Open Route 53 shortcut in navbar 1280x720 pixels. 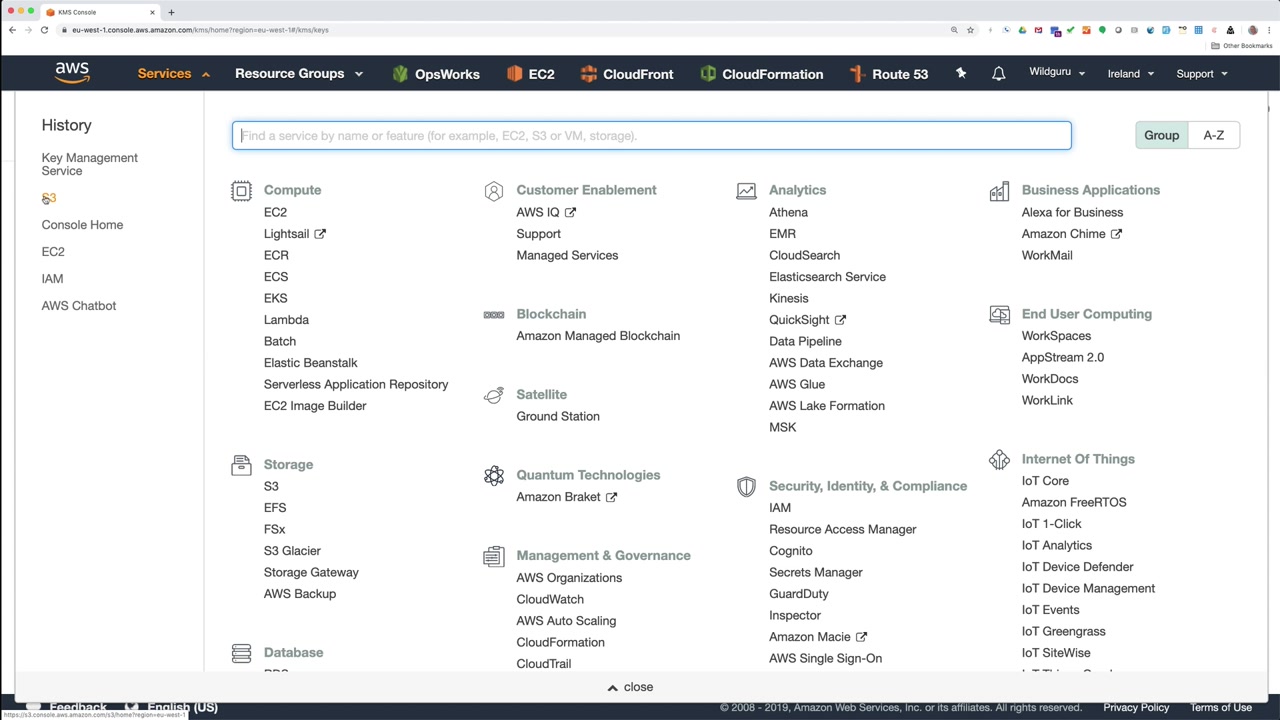tap(889, 74)
